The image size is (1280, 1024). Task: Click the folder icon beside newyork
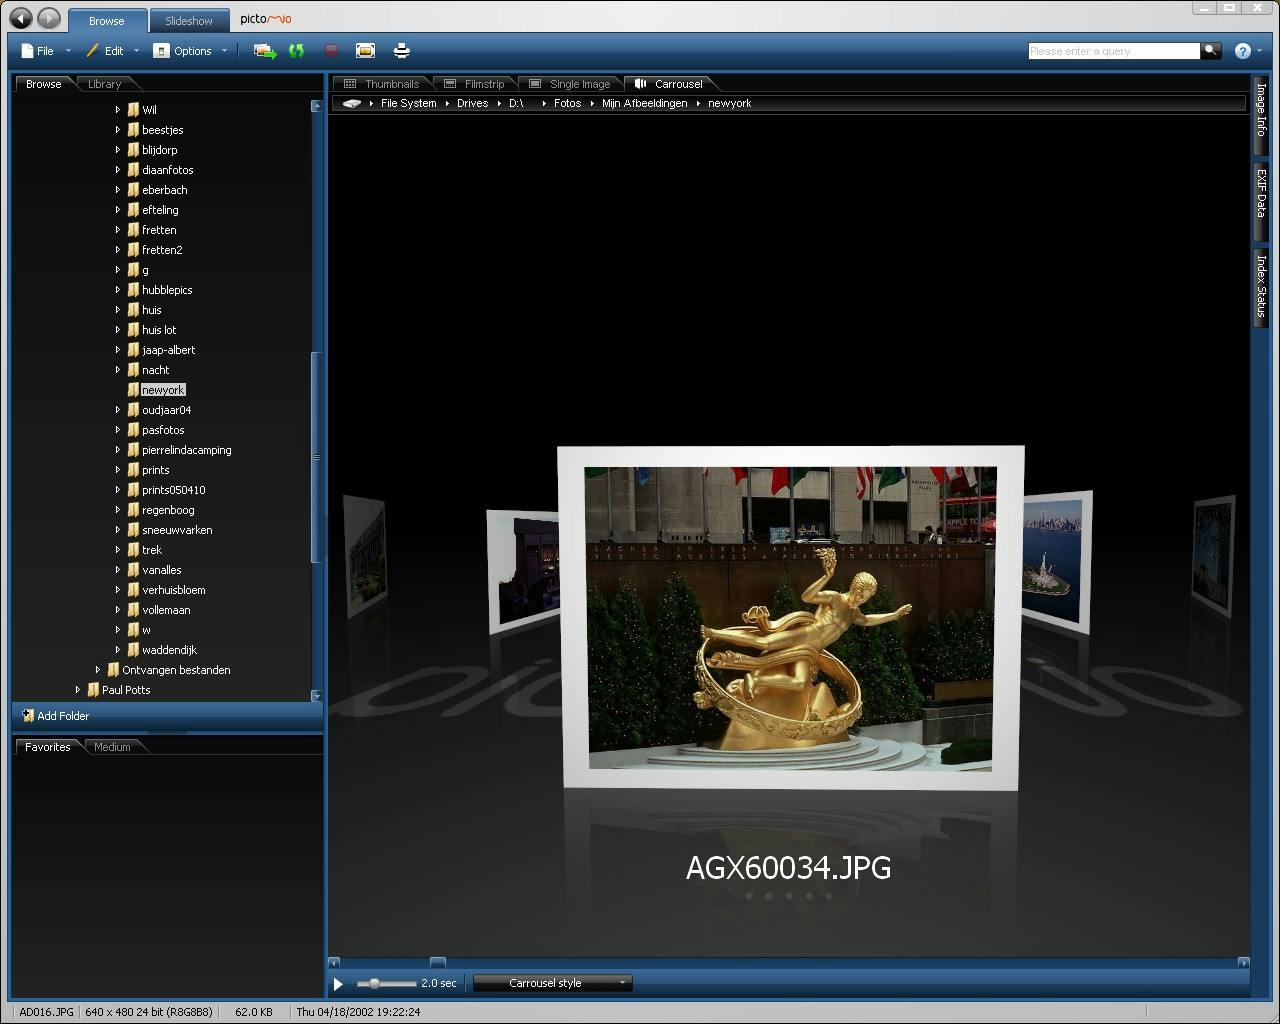(x=133, y=390)
